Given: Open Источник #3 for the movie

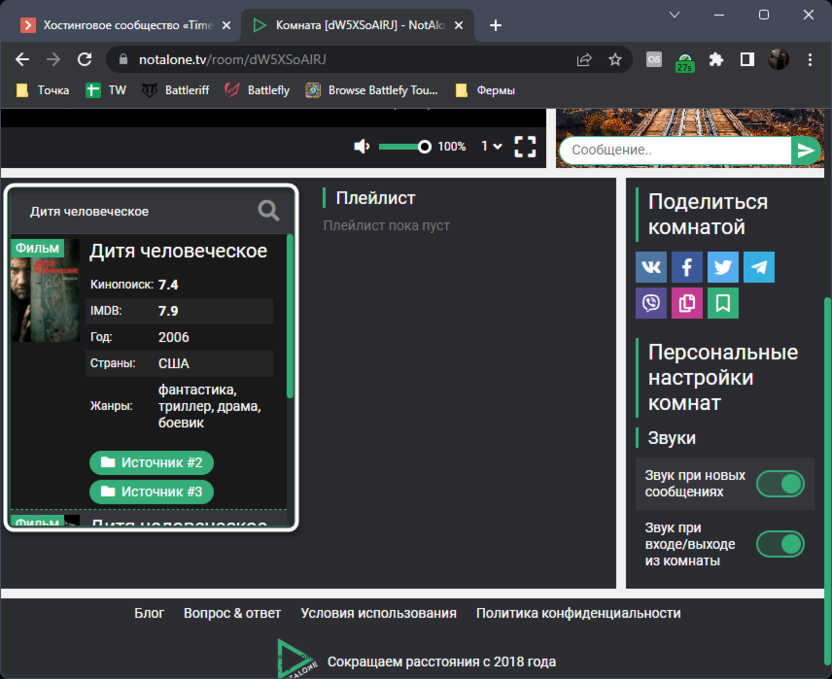Looking at the screenshot, I should click(x=152, y=492).
